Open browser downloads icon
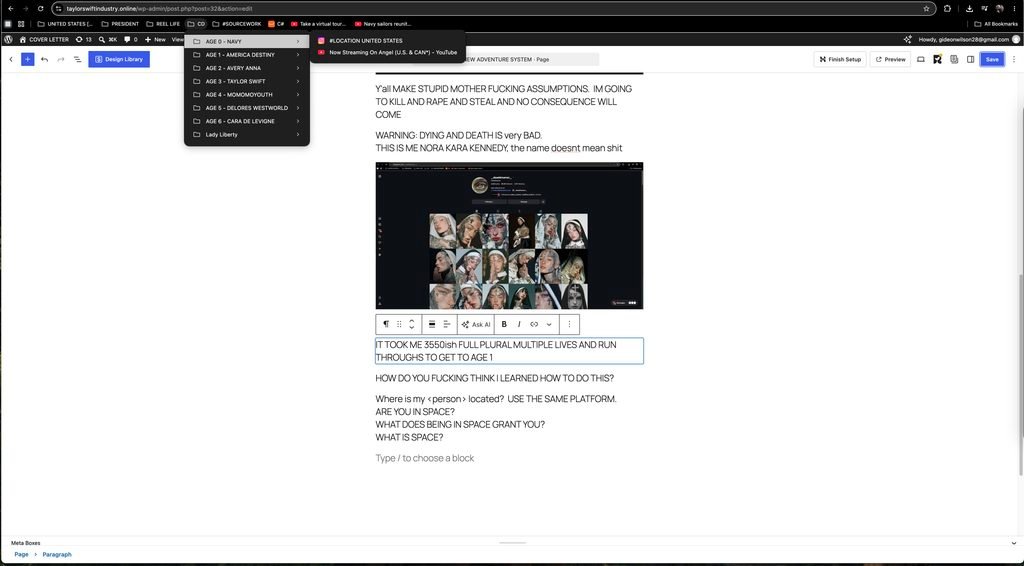This screenshot has width=1024, height=566. click(969, 8)
